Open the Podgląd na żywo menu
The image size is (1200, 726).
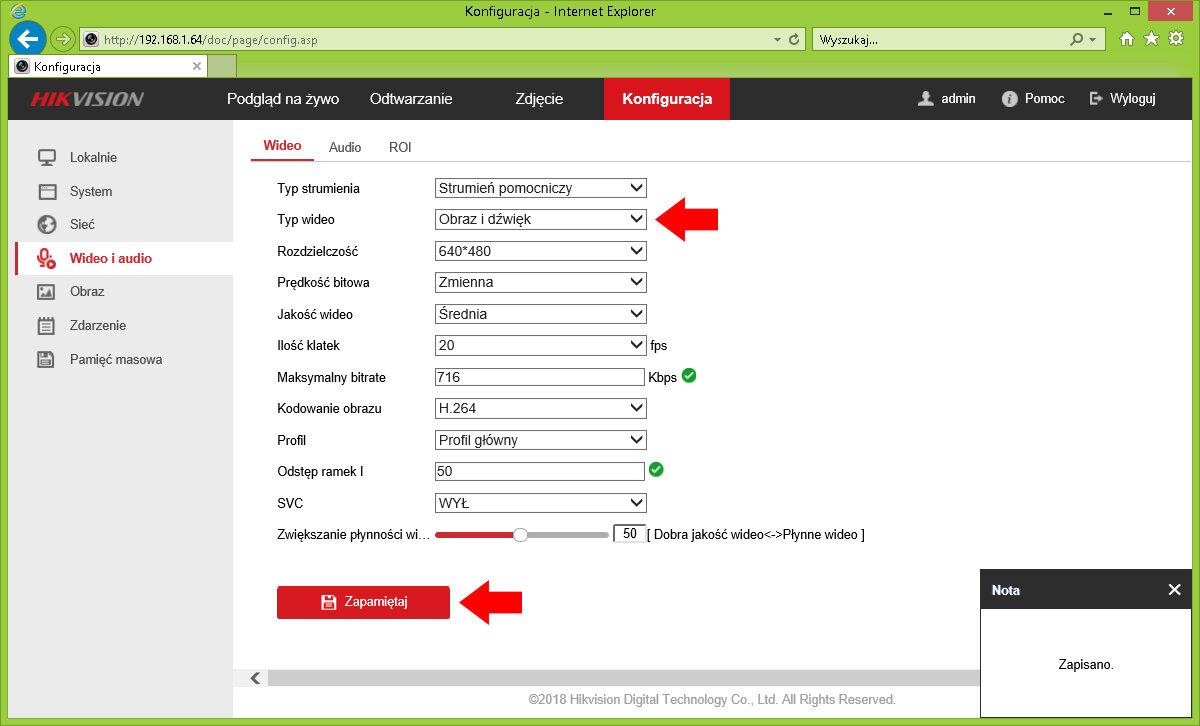[x=283, y=99]
